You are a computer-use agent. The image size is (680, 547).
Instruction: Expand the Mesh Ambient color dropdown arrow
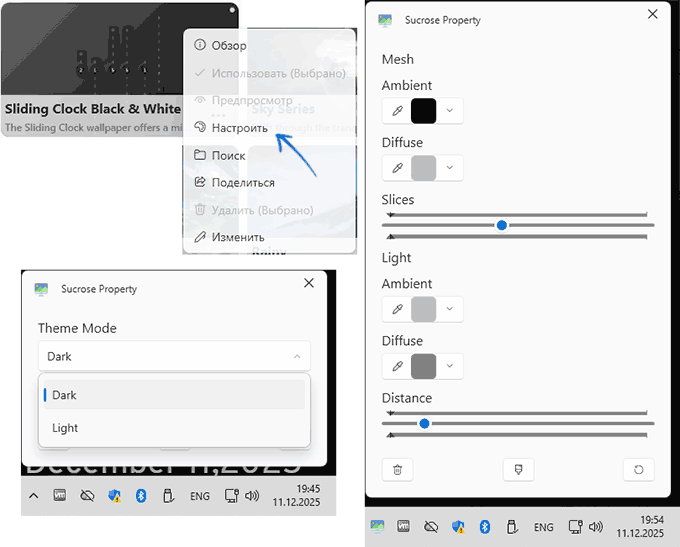coord(450,111)
